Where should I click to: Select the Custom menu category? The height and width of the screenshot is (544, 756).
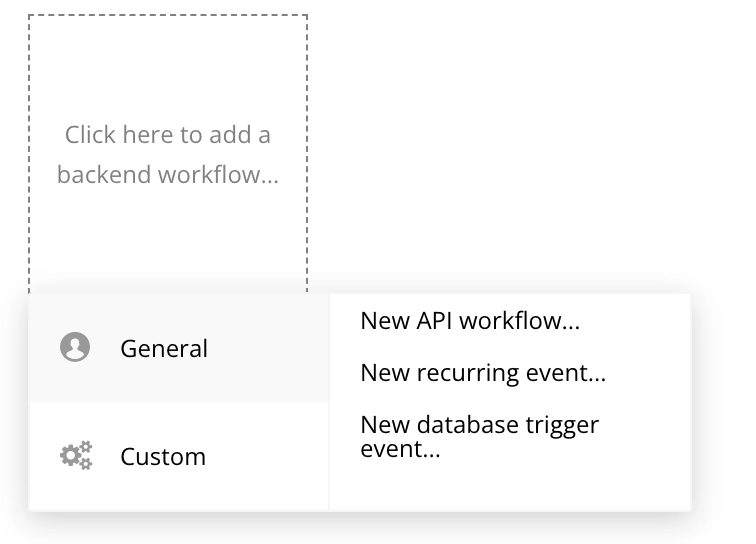point(179,456)
